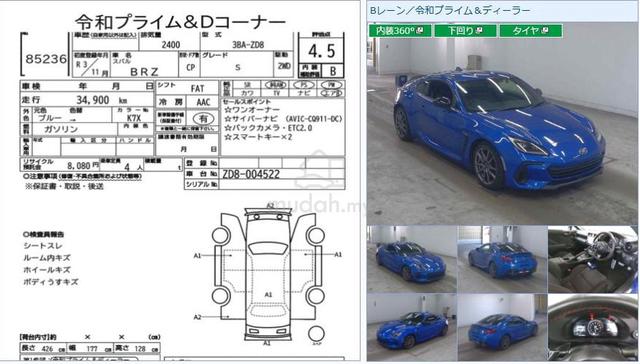Click the shift type FAT
The height and width of the screenshot is (364, 640).
198,89
